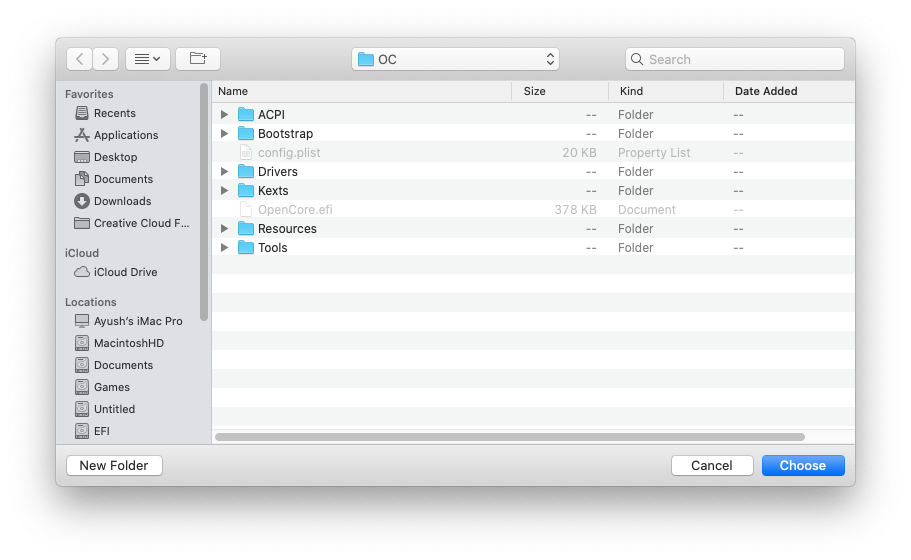The width and height of the screenshot is (911, 560).
Task: Open Applications in the sidebar
Action: (116, 135)
